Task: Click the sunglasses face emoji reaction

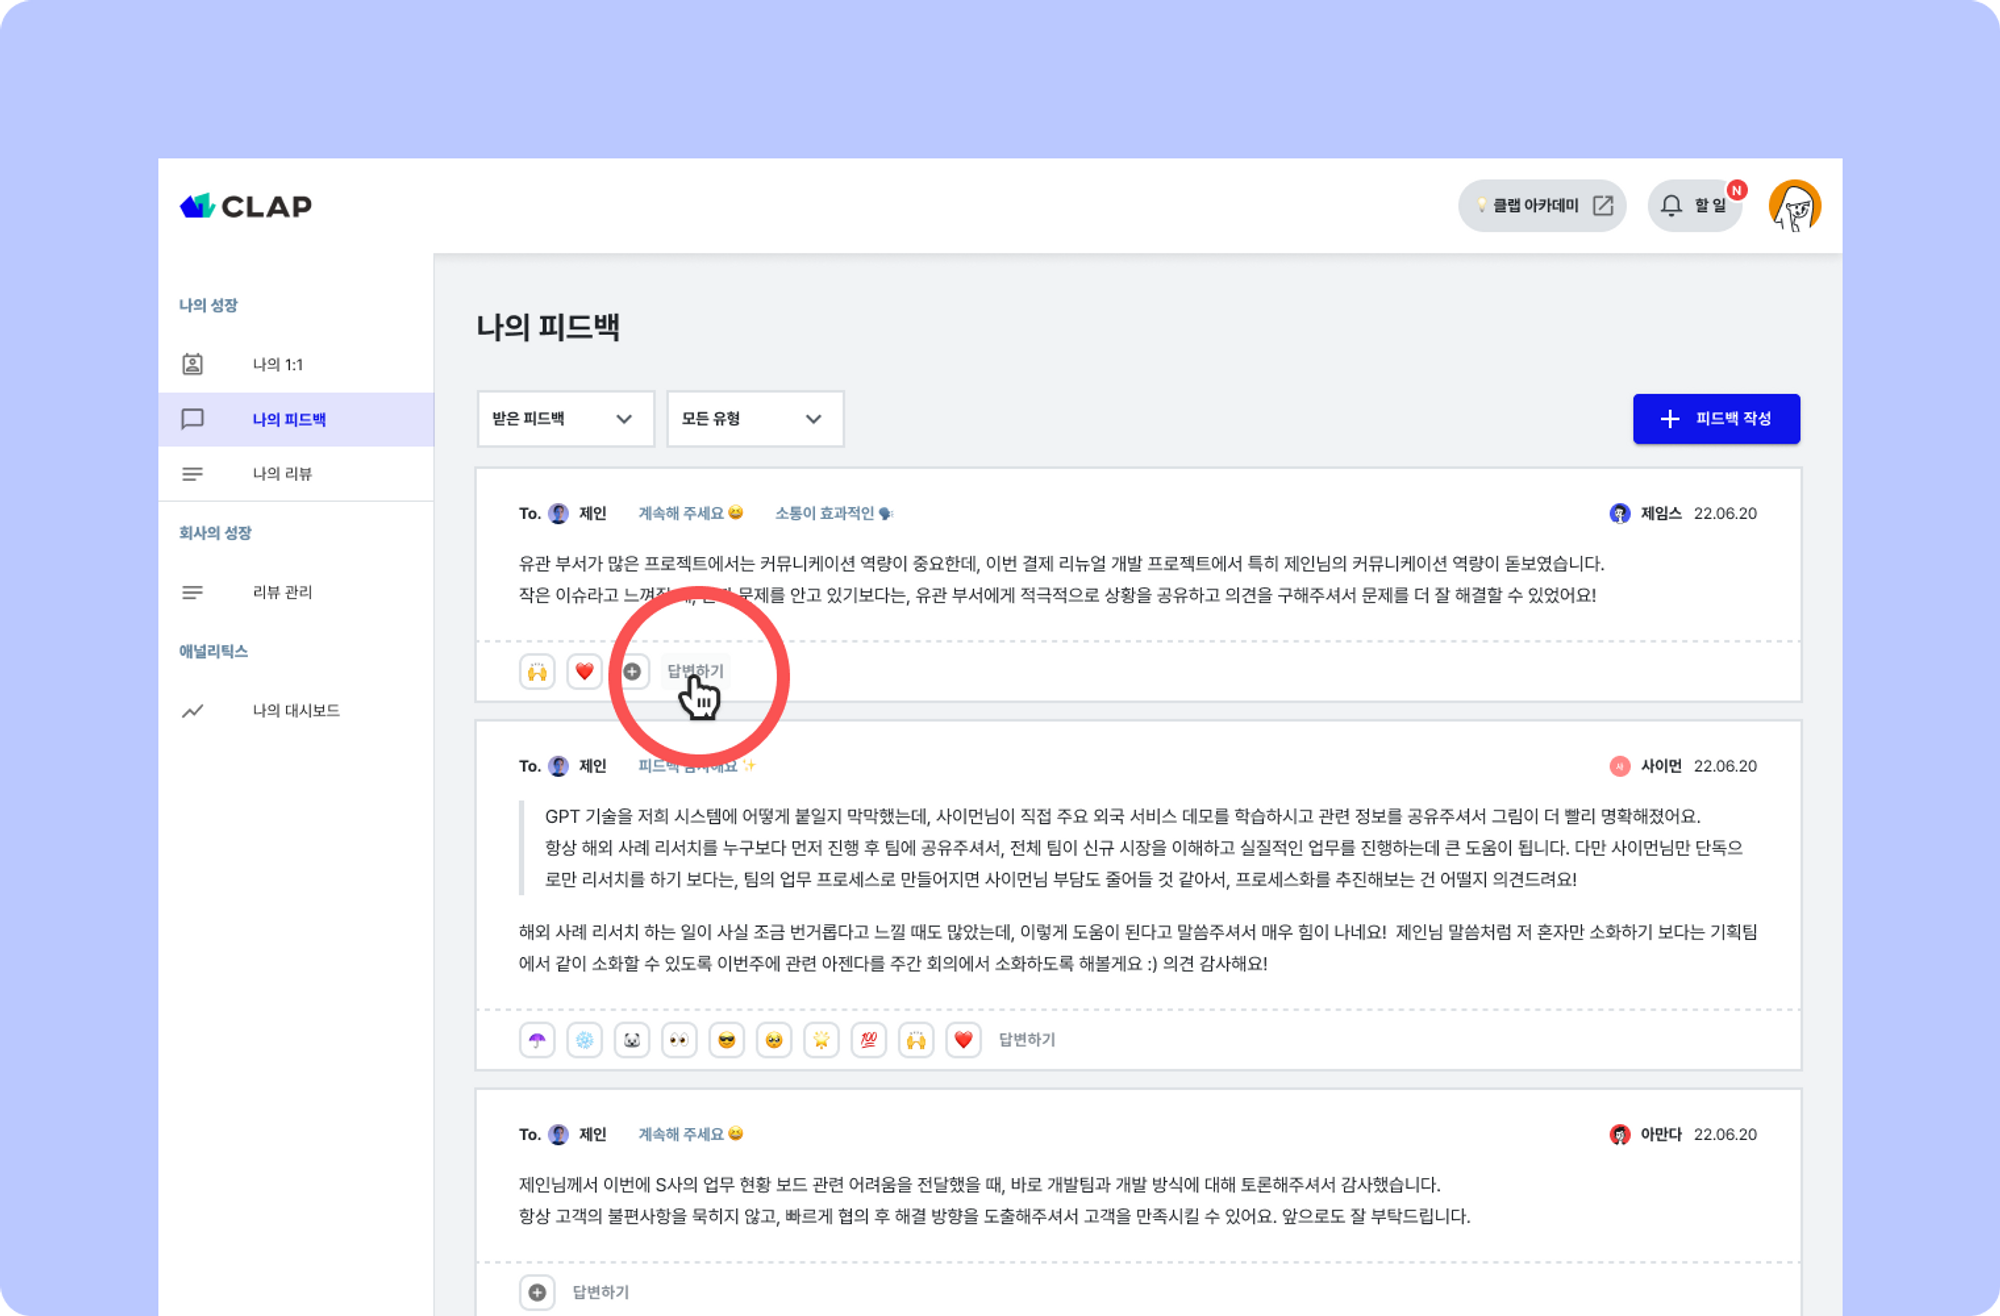Action: point(726,1040)
